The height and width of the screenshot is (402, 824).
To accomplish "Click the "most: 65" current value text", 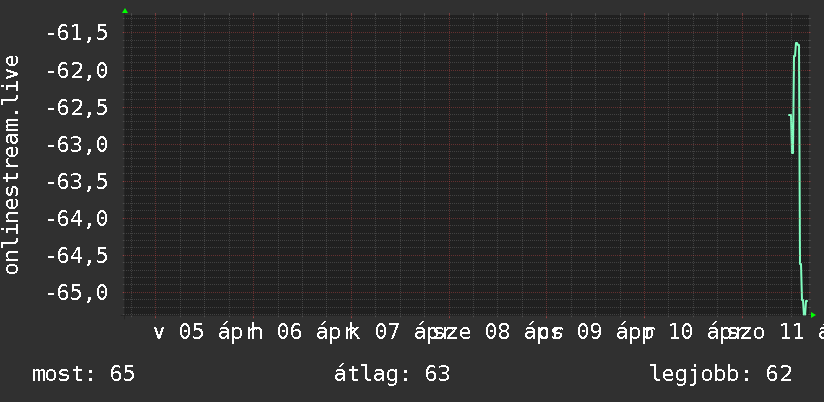I will coord(83,374).
